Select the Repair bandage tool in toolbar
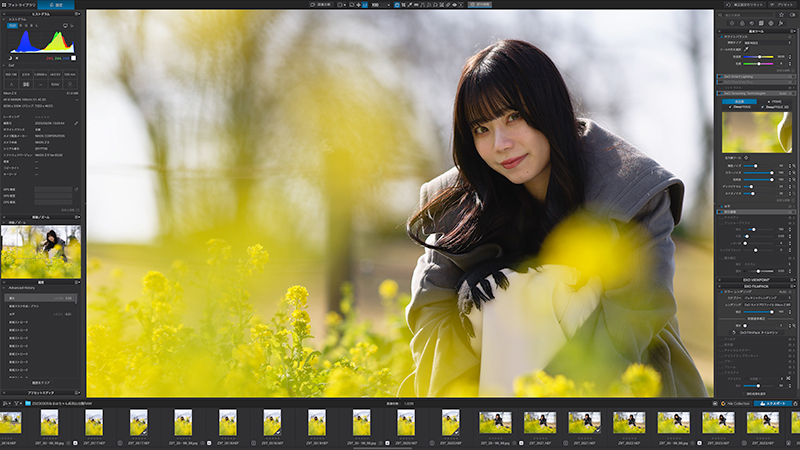This screenshot has width=800, height=450. [447, 5]
